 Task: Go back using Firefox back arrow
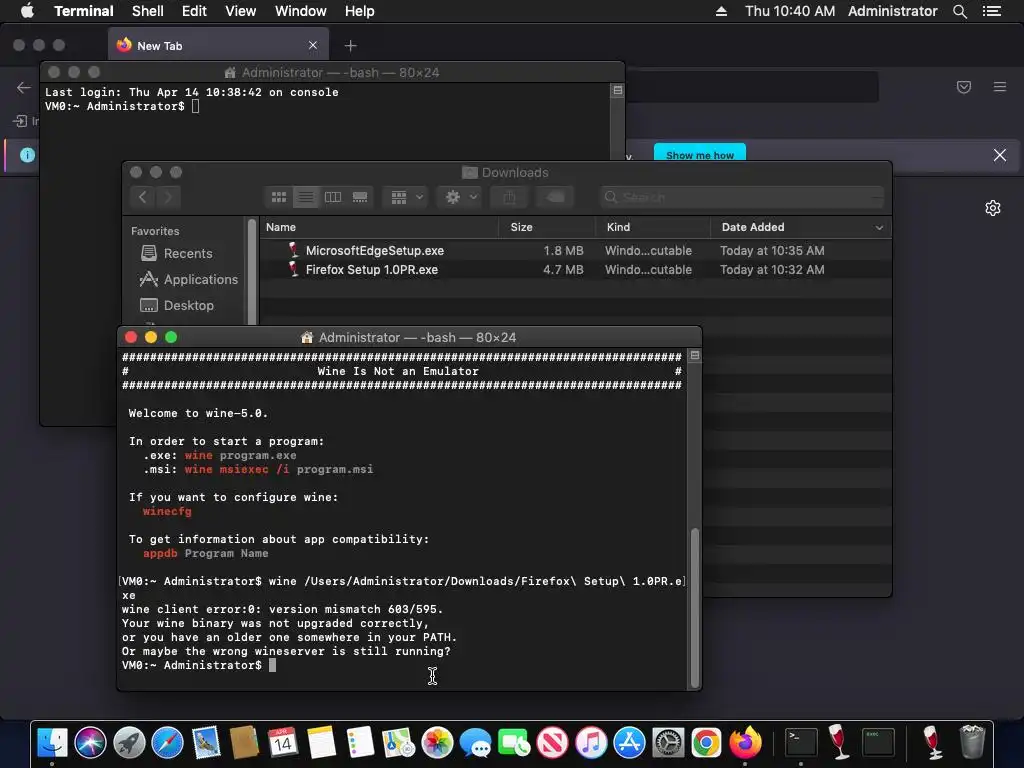24,88
